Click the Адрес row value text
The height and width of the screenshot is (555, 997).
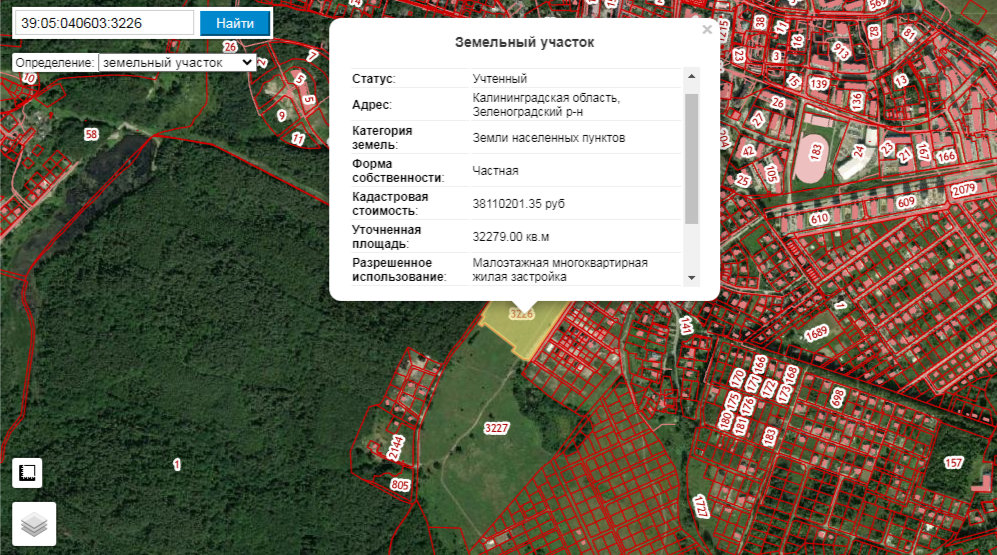point(546,105)
